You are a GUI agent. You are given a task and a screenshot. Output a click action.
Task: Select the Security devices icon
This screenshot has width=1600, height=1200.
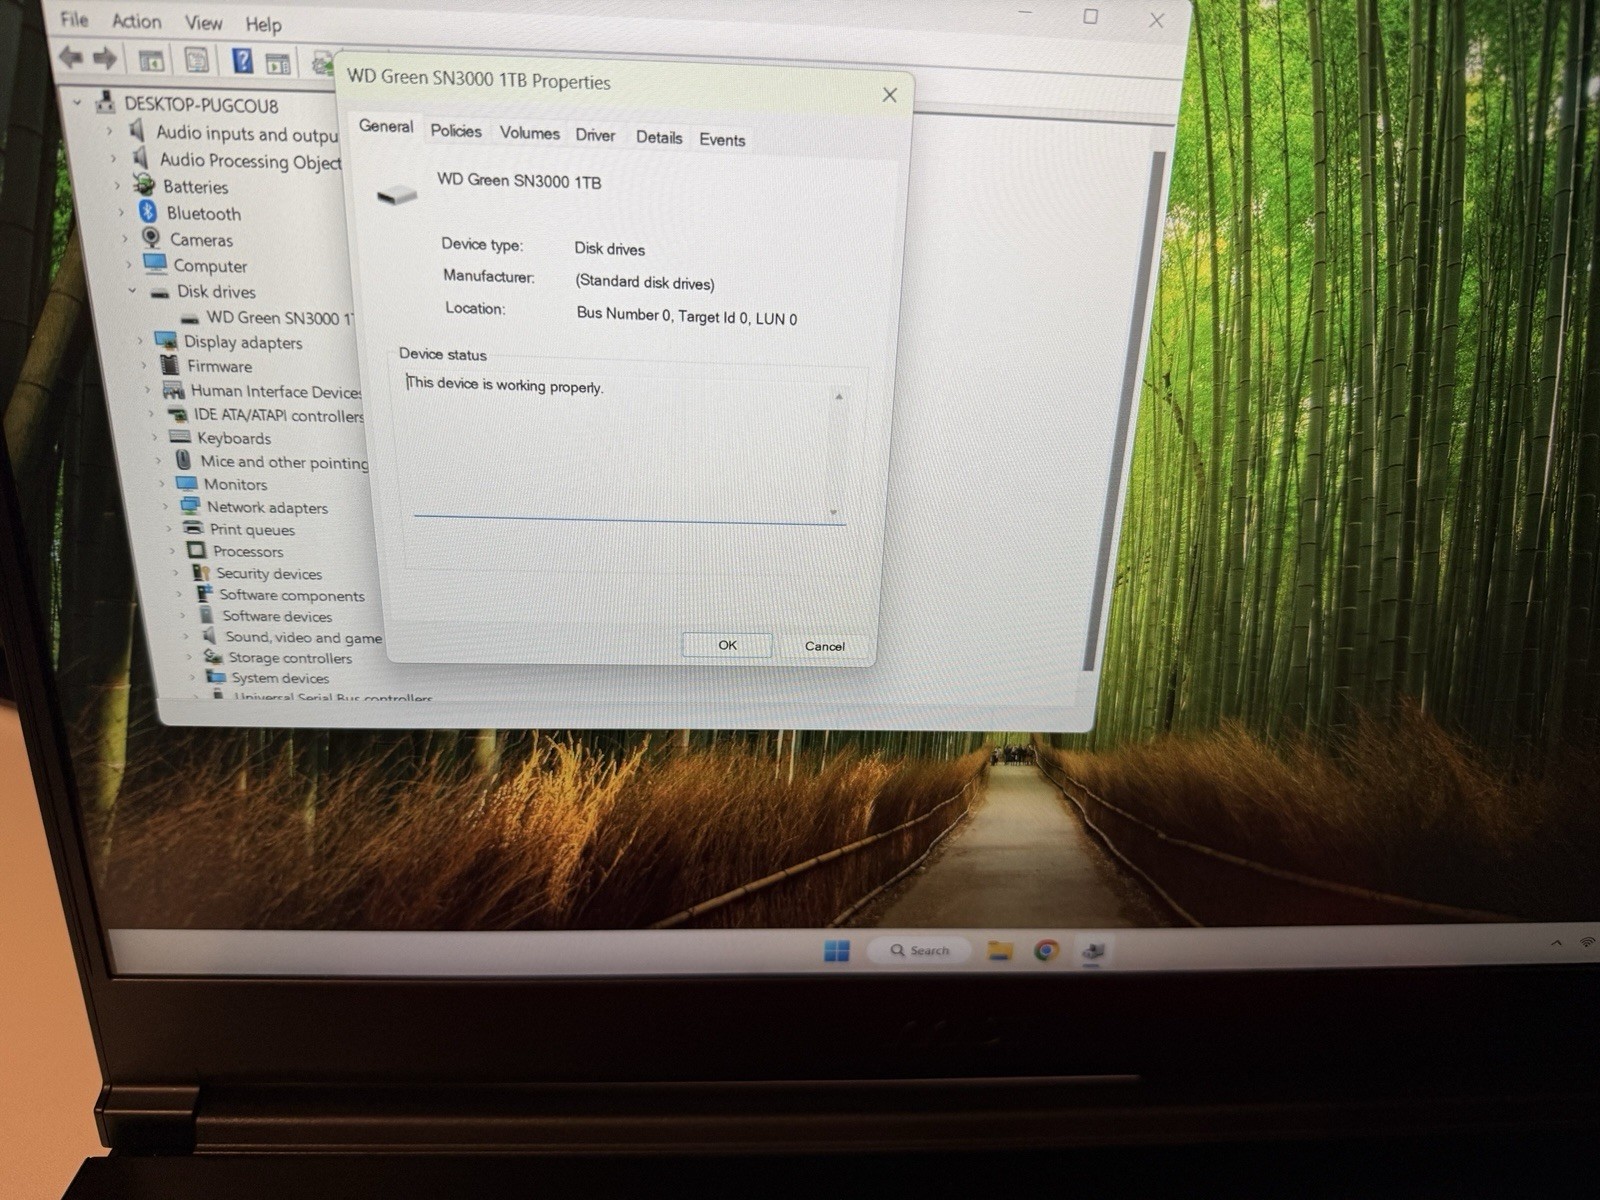200,572
